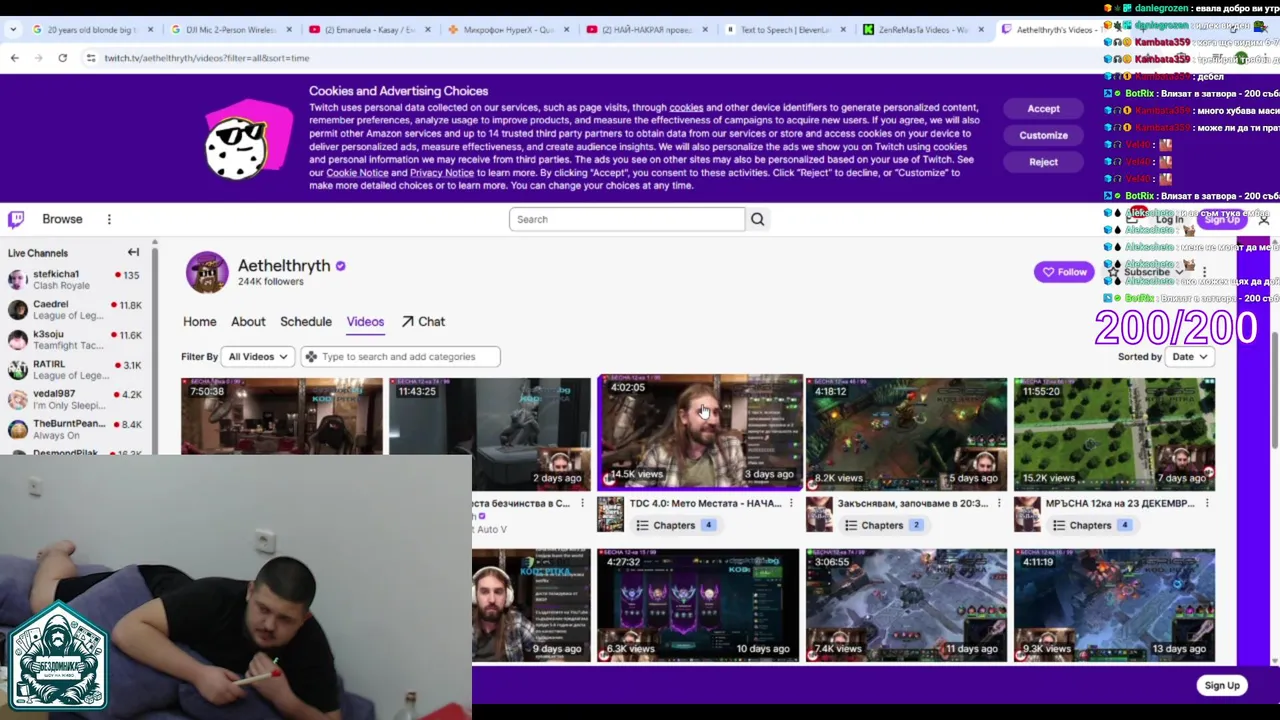Viewport: 1280px width, 720px height.
Task: Expand Chapters for МРЪСНА 12ка video
Action: pos(1093,525)
